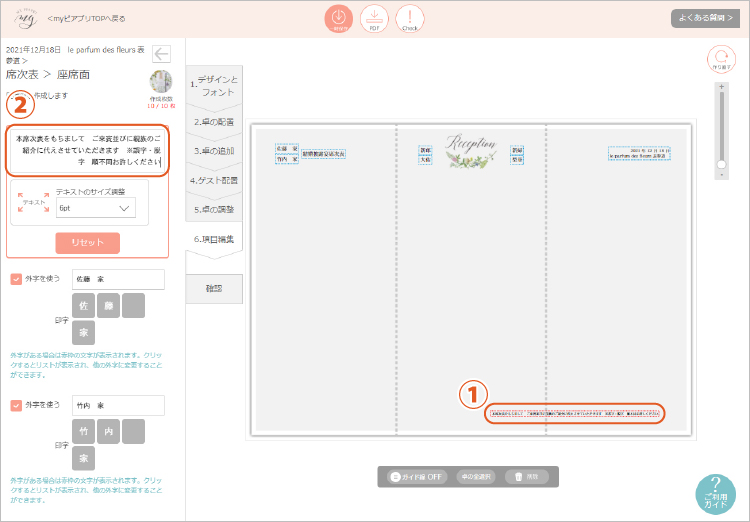Viewport: 750px width, 522px height.
Task: Click the greeting message text box
Action: (86, 149)
